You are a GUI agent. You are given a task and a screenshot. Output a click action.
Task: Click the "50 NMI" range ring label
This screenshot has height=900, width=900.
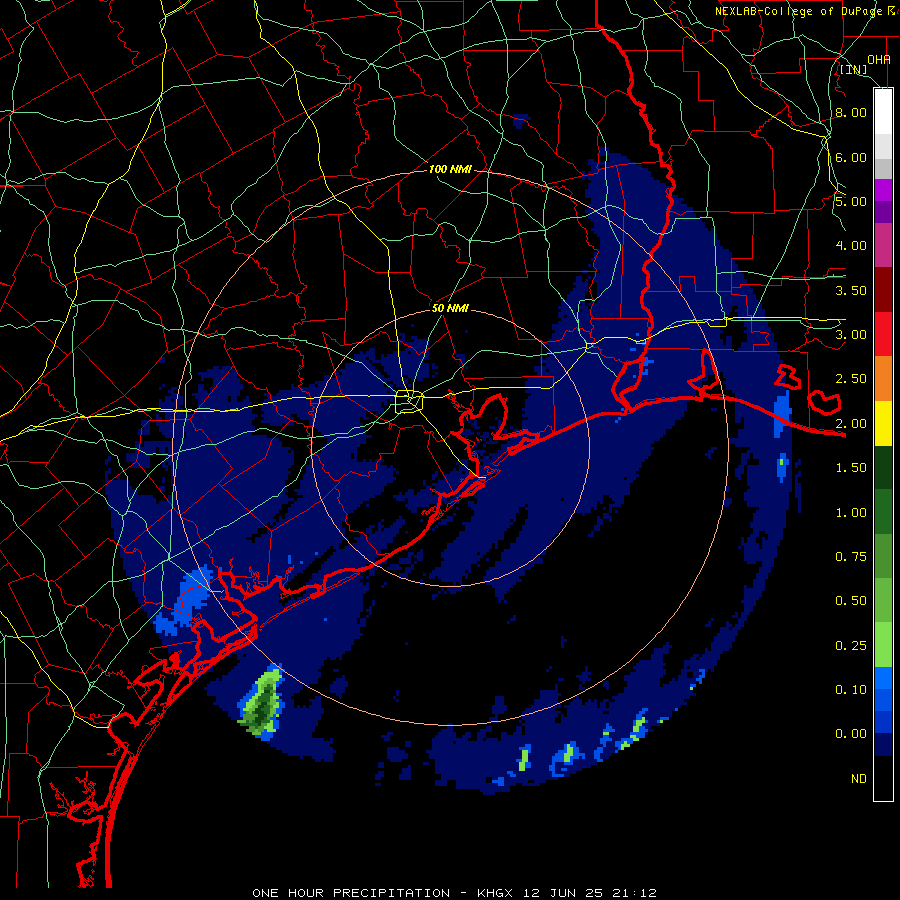click(x=450, y=308)
